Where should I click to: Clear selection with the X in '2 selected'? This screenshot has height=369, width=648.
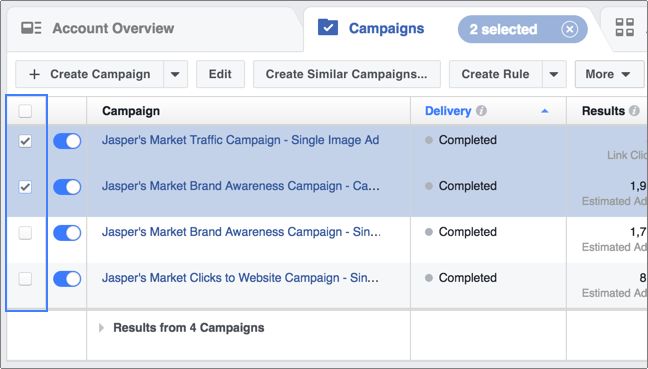569,29
